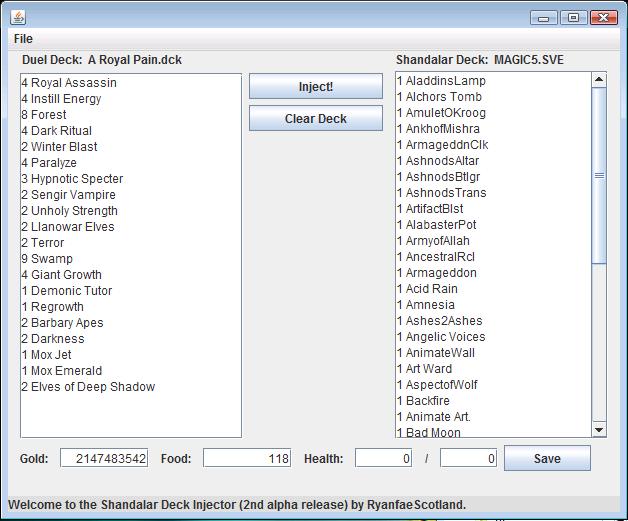This screenshot has width=628, height=521.
Task: Select '2 Terror' row
Action: [131, 243]
